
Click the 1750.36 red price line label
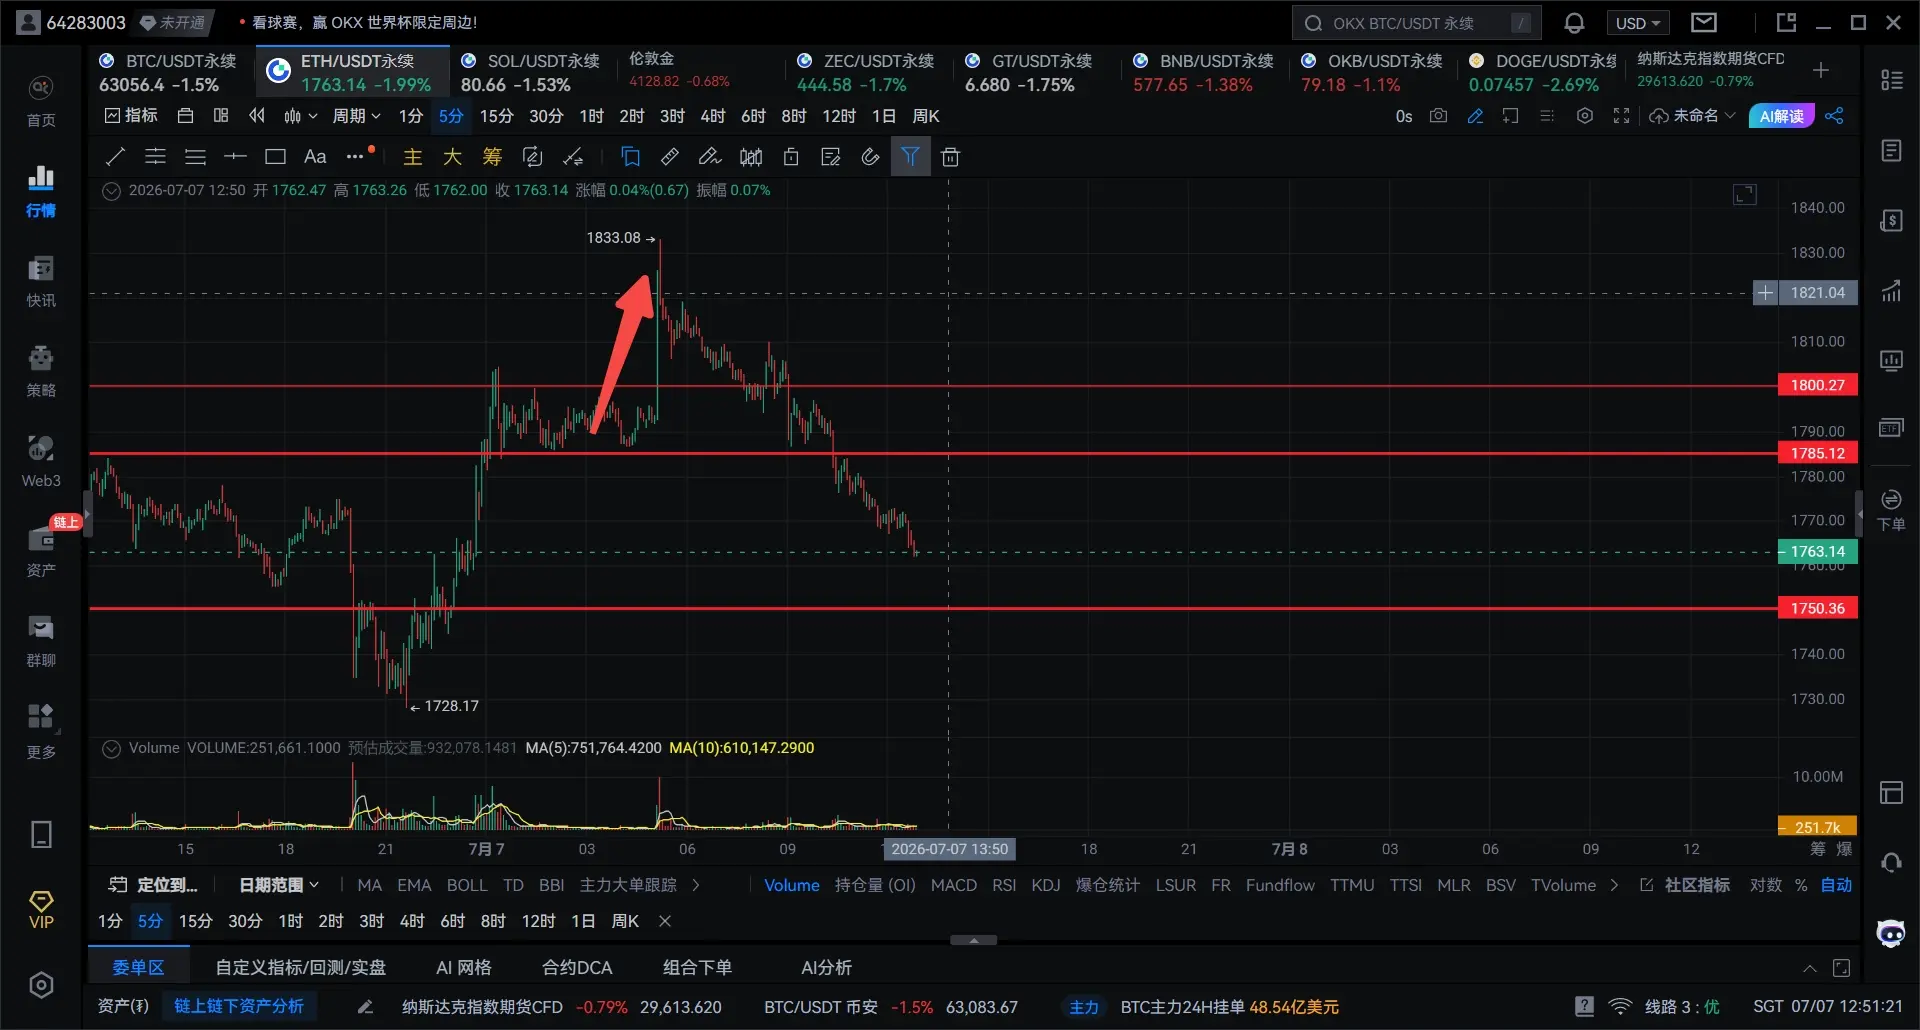1818,608
